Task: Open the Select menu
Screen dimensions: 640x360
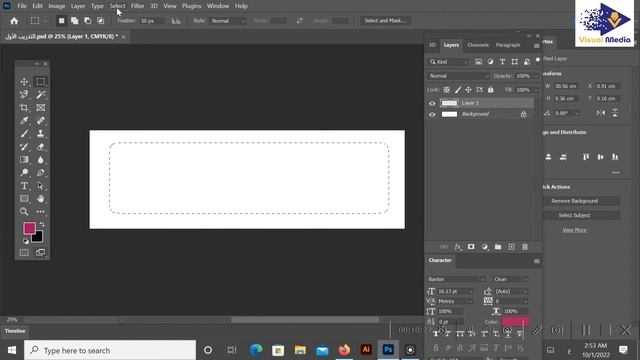Action: 117,6
